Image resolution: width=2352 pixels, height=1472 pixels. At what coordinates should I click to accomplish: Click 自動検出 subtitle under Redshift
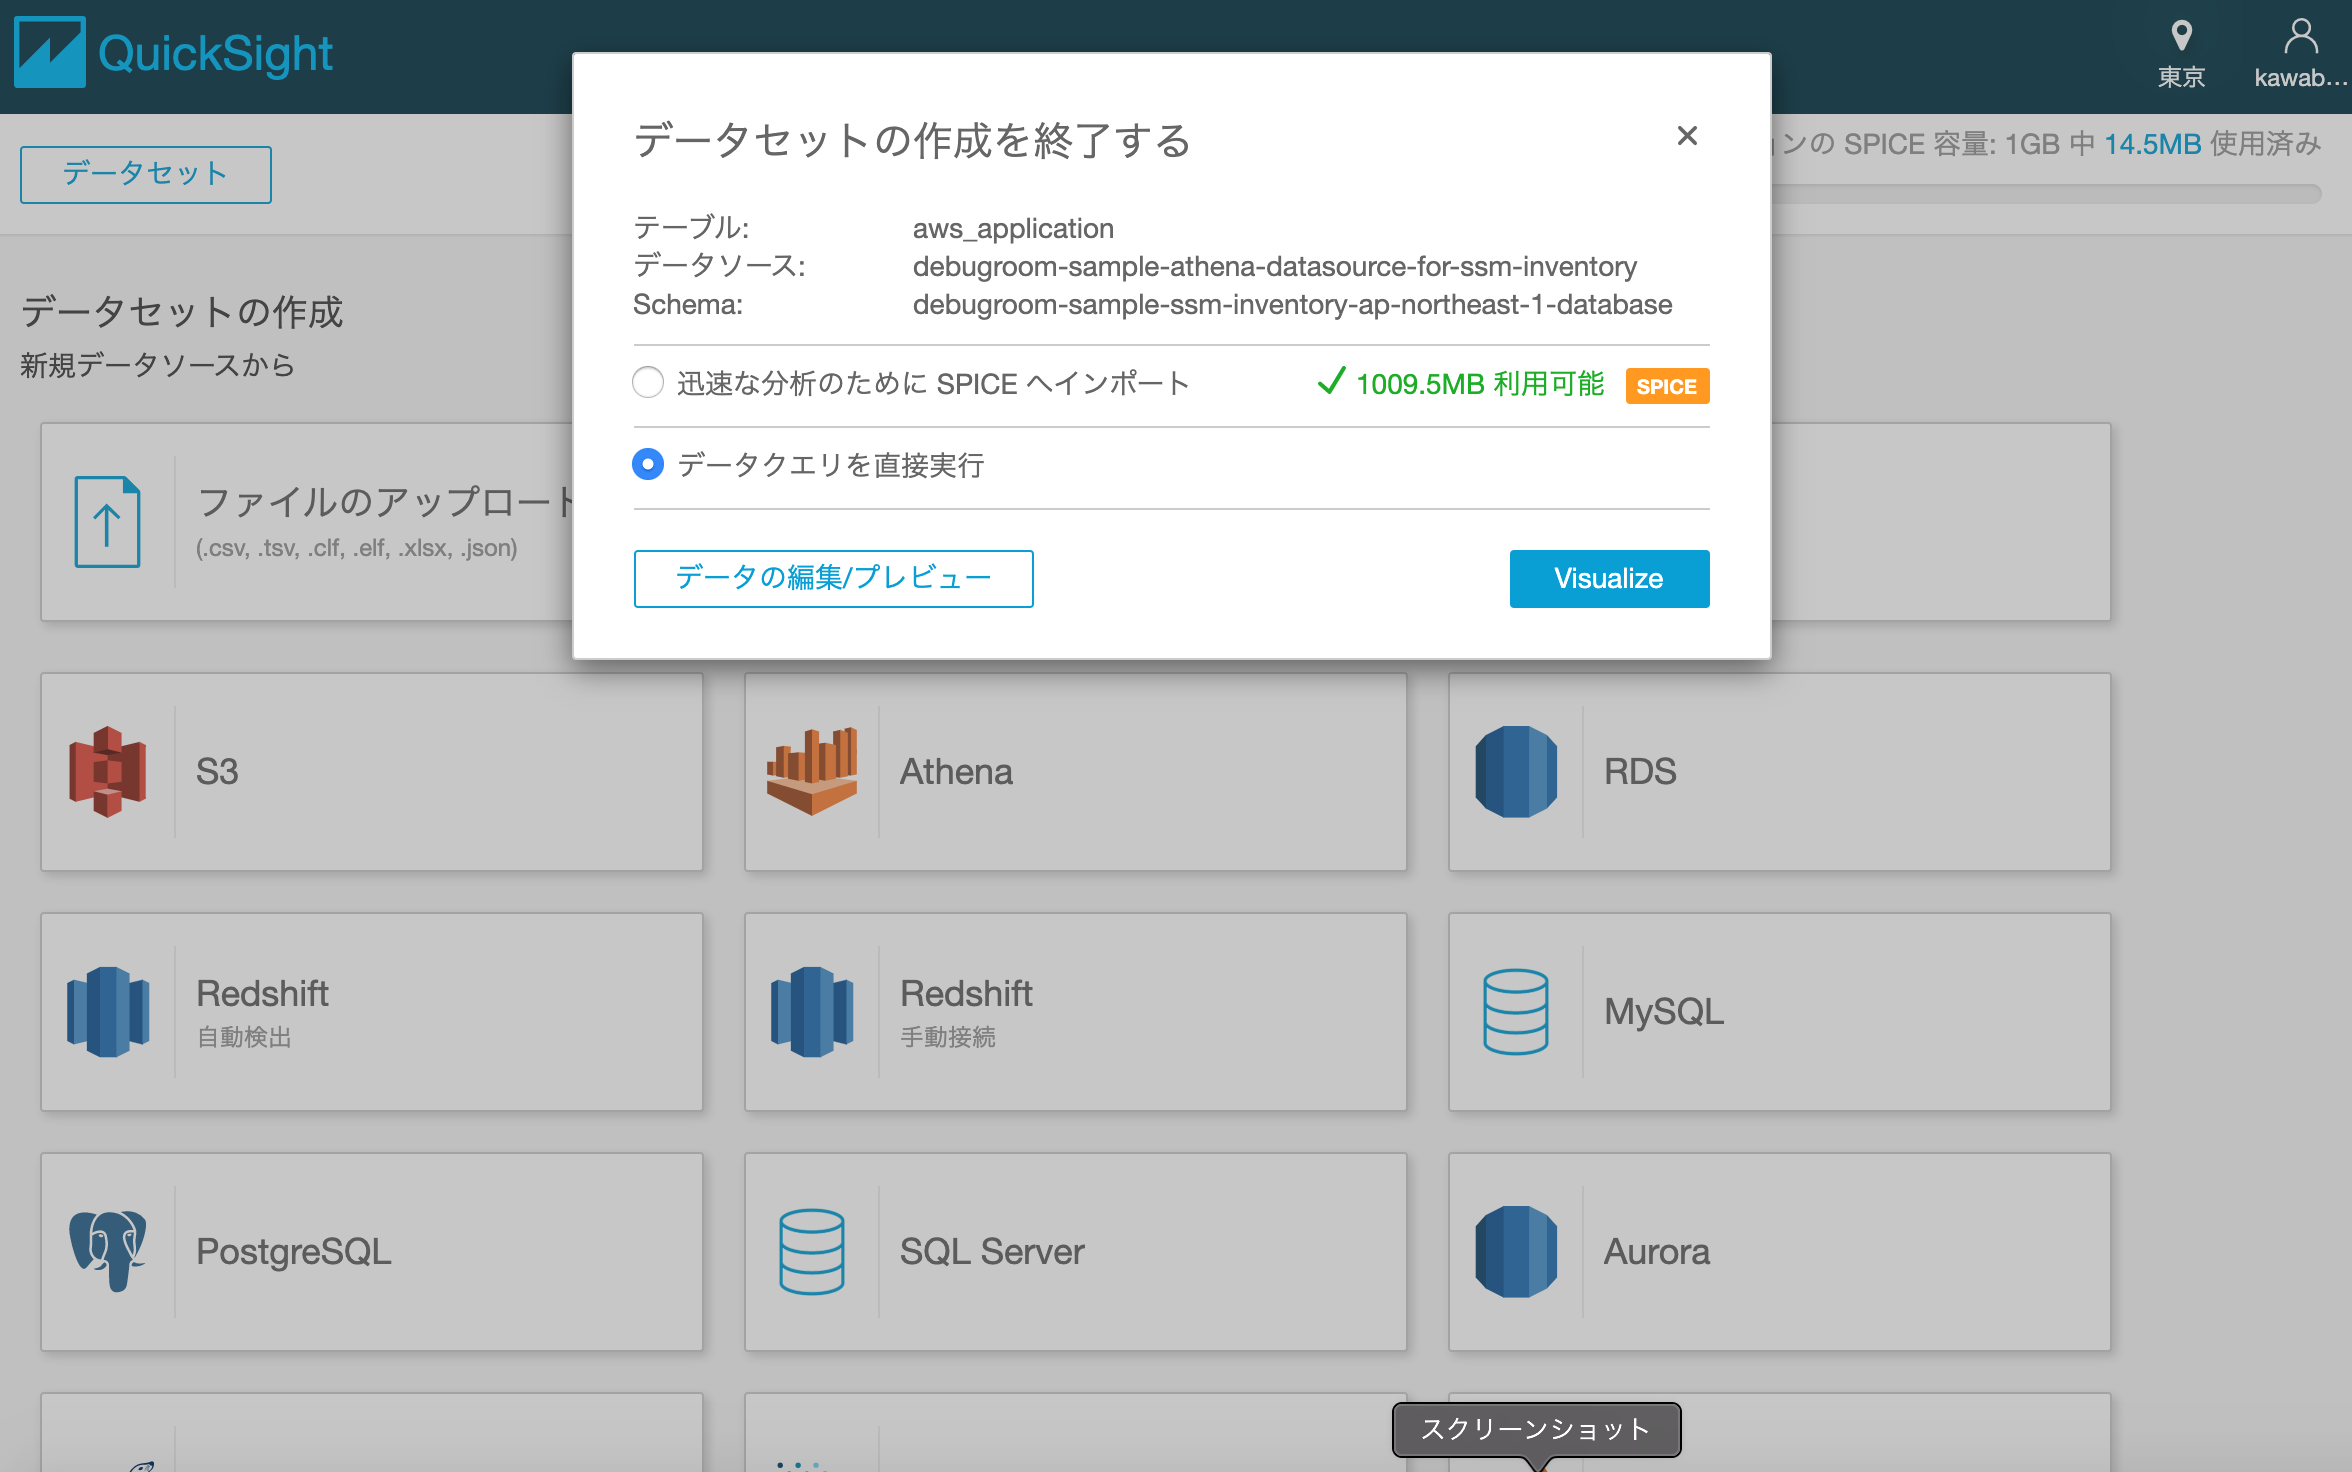click(x=244, y=1037)
